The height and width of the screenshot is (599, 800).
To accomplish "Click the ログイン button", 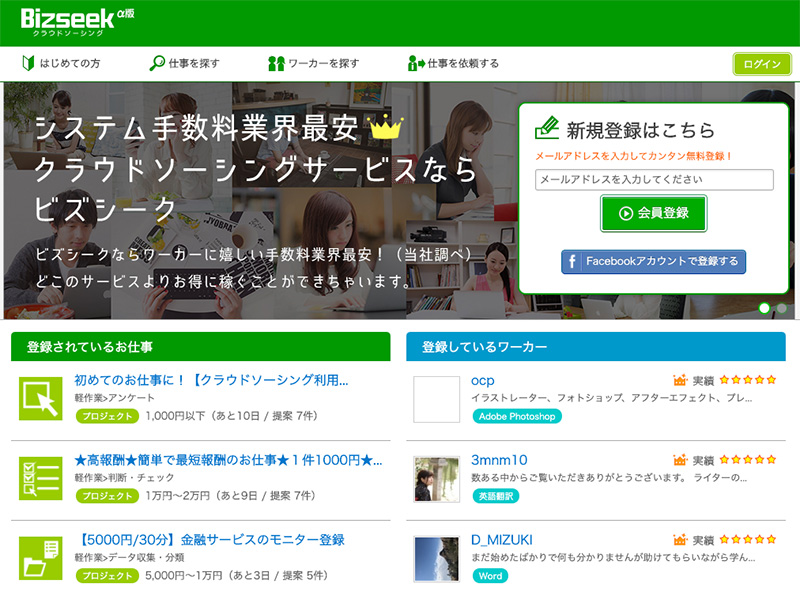I will tap(762, 64).
